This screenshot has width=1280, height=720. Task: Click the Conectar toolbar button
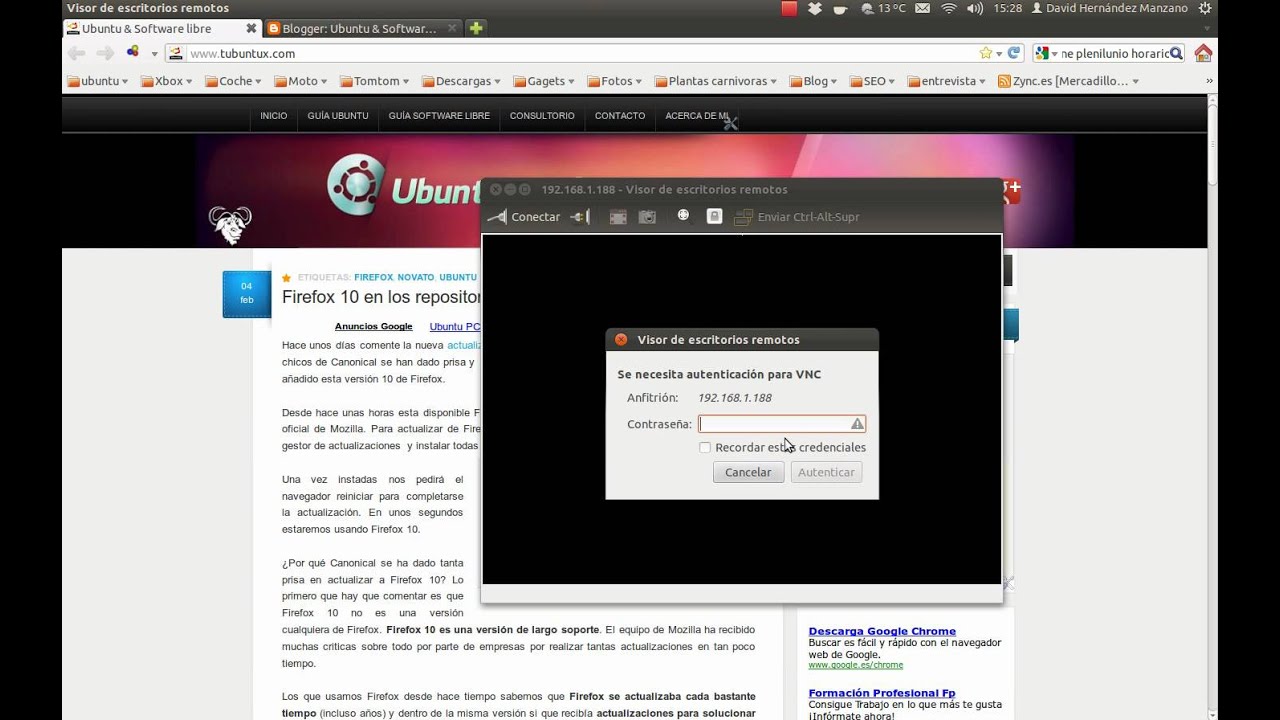pos(524,217)
